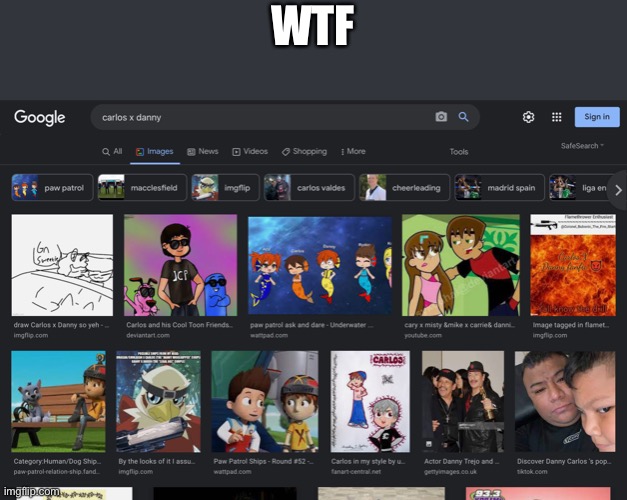Click 'Carlos and his Cool Toon Friends' caption
Screen dimensions: 627x500
(179, 325)
